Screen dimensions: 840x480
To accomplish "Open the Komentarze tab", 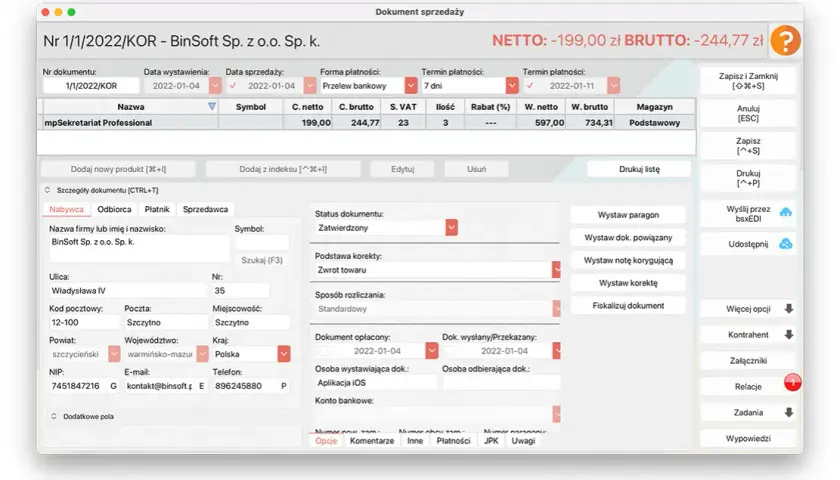I will [x=372, y=441].
